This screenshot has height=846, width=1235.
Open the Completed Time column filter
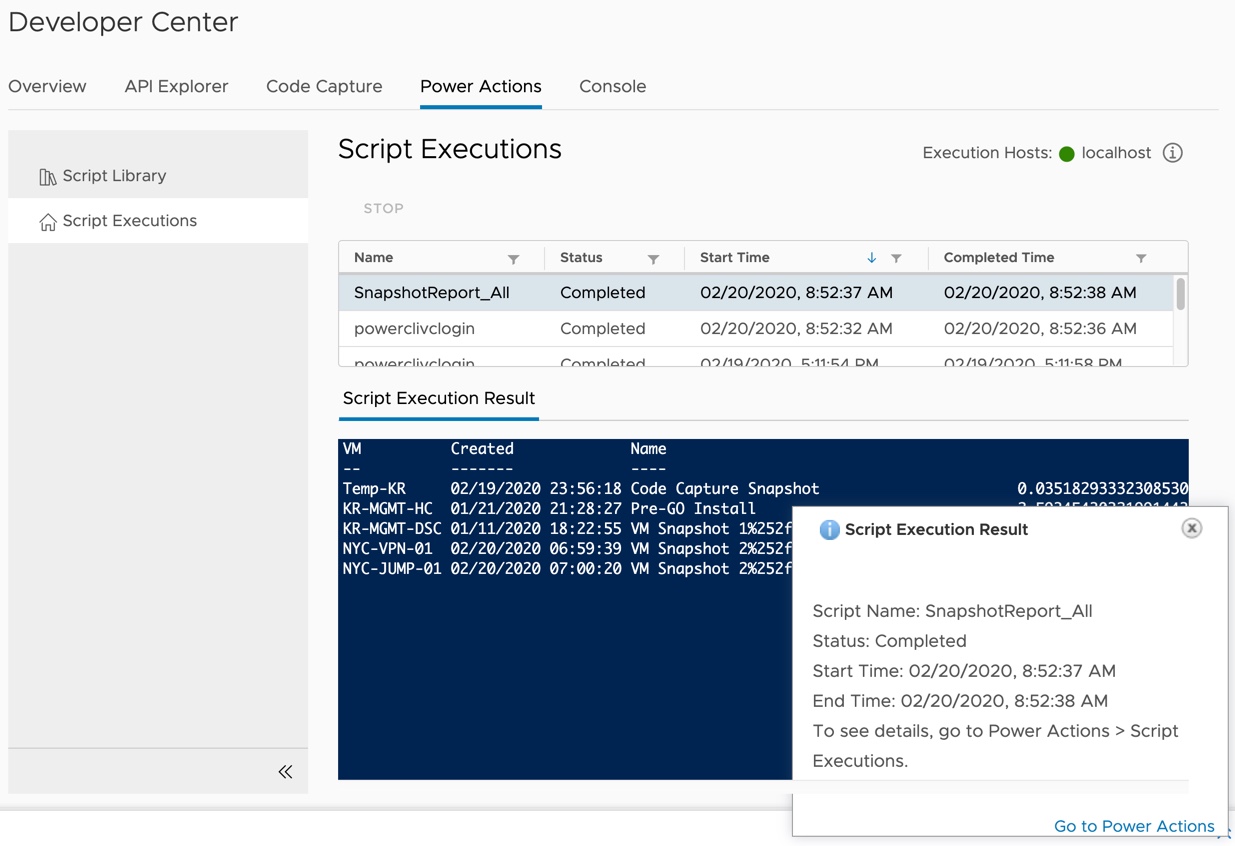[x=1141, y=259]
